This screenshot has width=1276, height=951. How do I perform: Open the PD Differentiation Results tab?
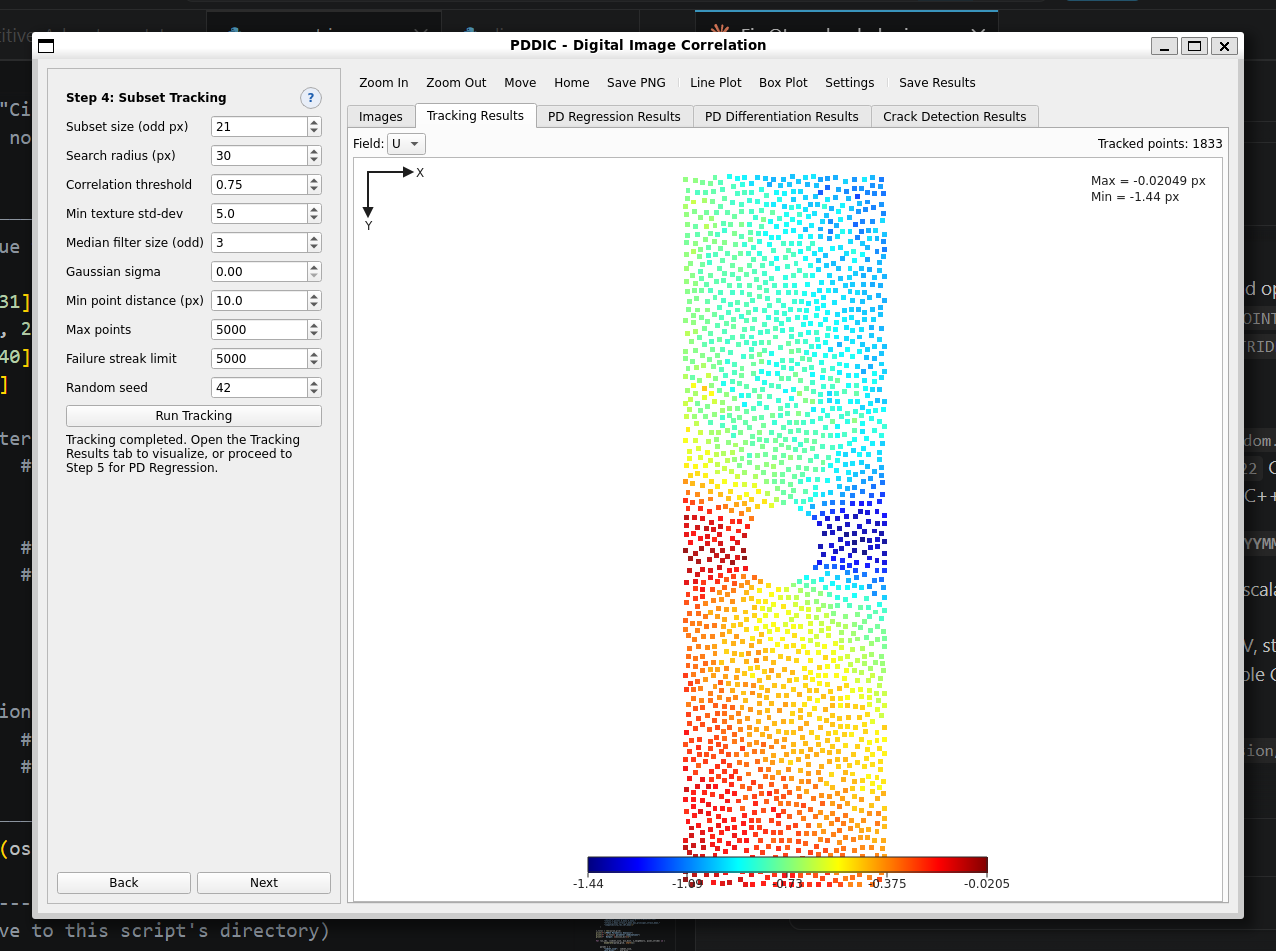[x=782, y=117]
